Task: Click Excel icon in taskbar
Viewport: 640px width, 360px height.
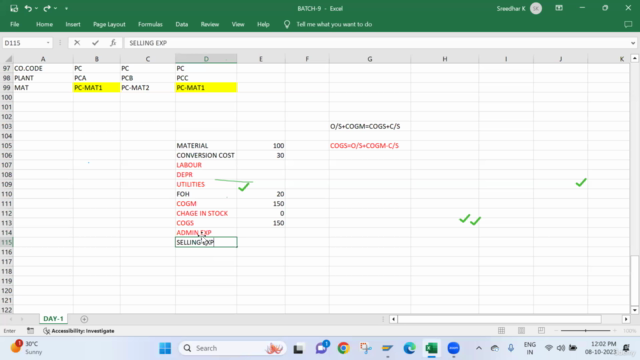Action: click(431, 348)
